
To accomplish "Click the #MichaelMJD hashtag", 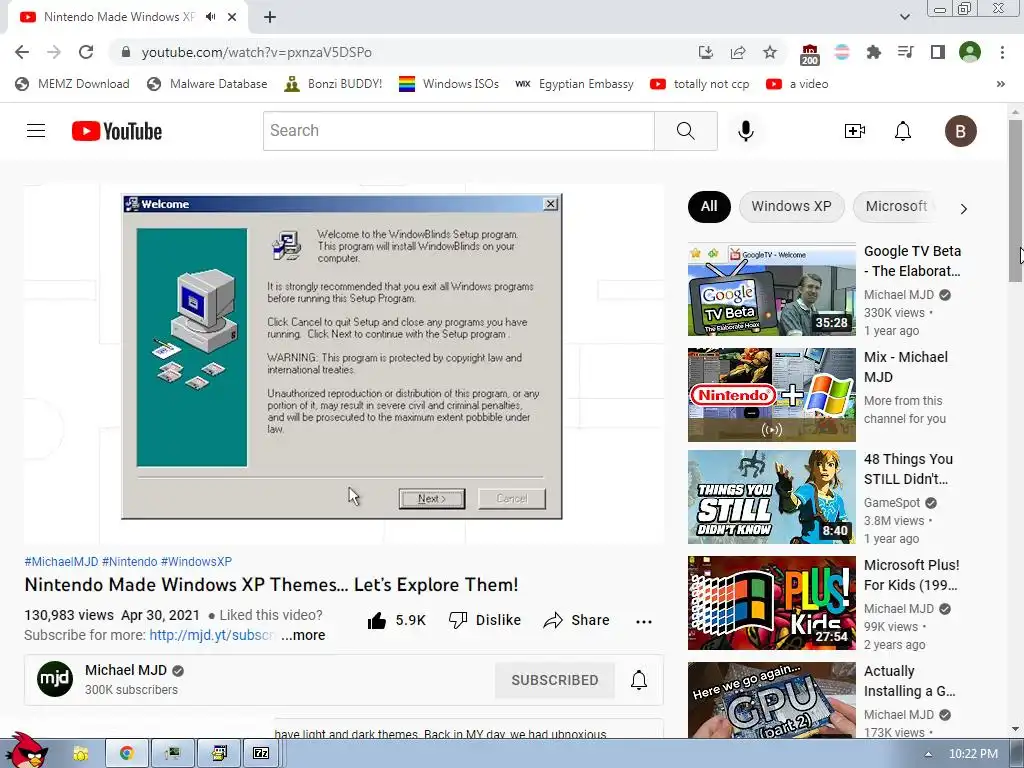I will (x=61, y=562).
